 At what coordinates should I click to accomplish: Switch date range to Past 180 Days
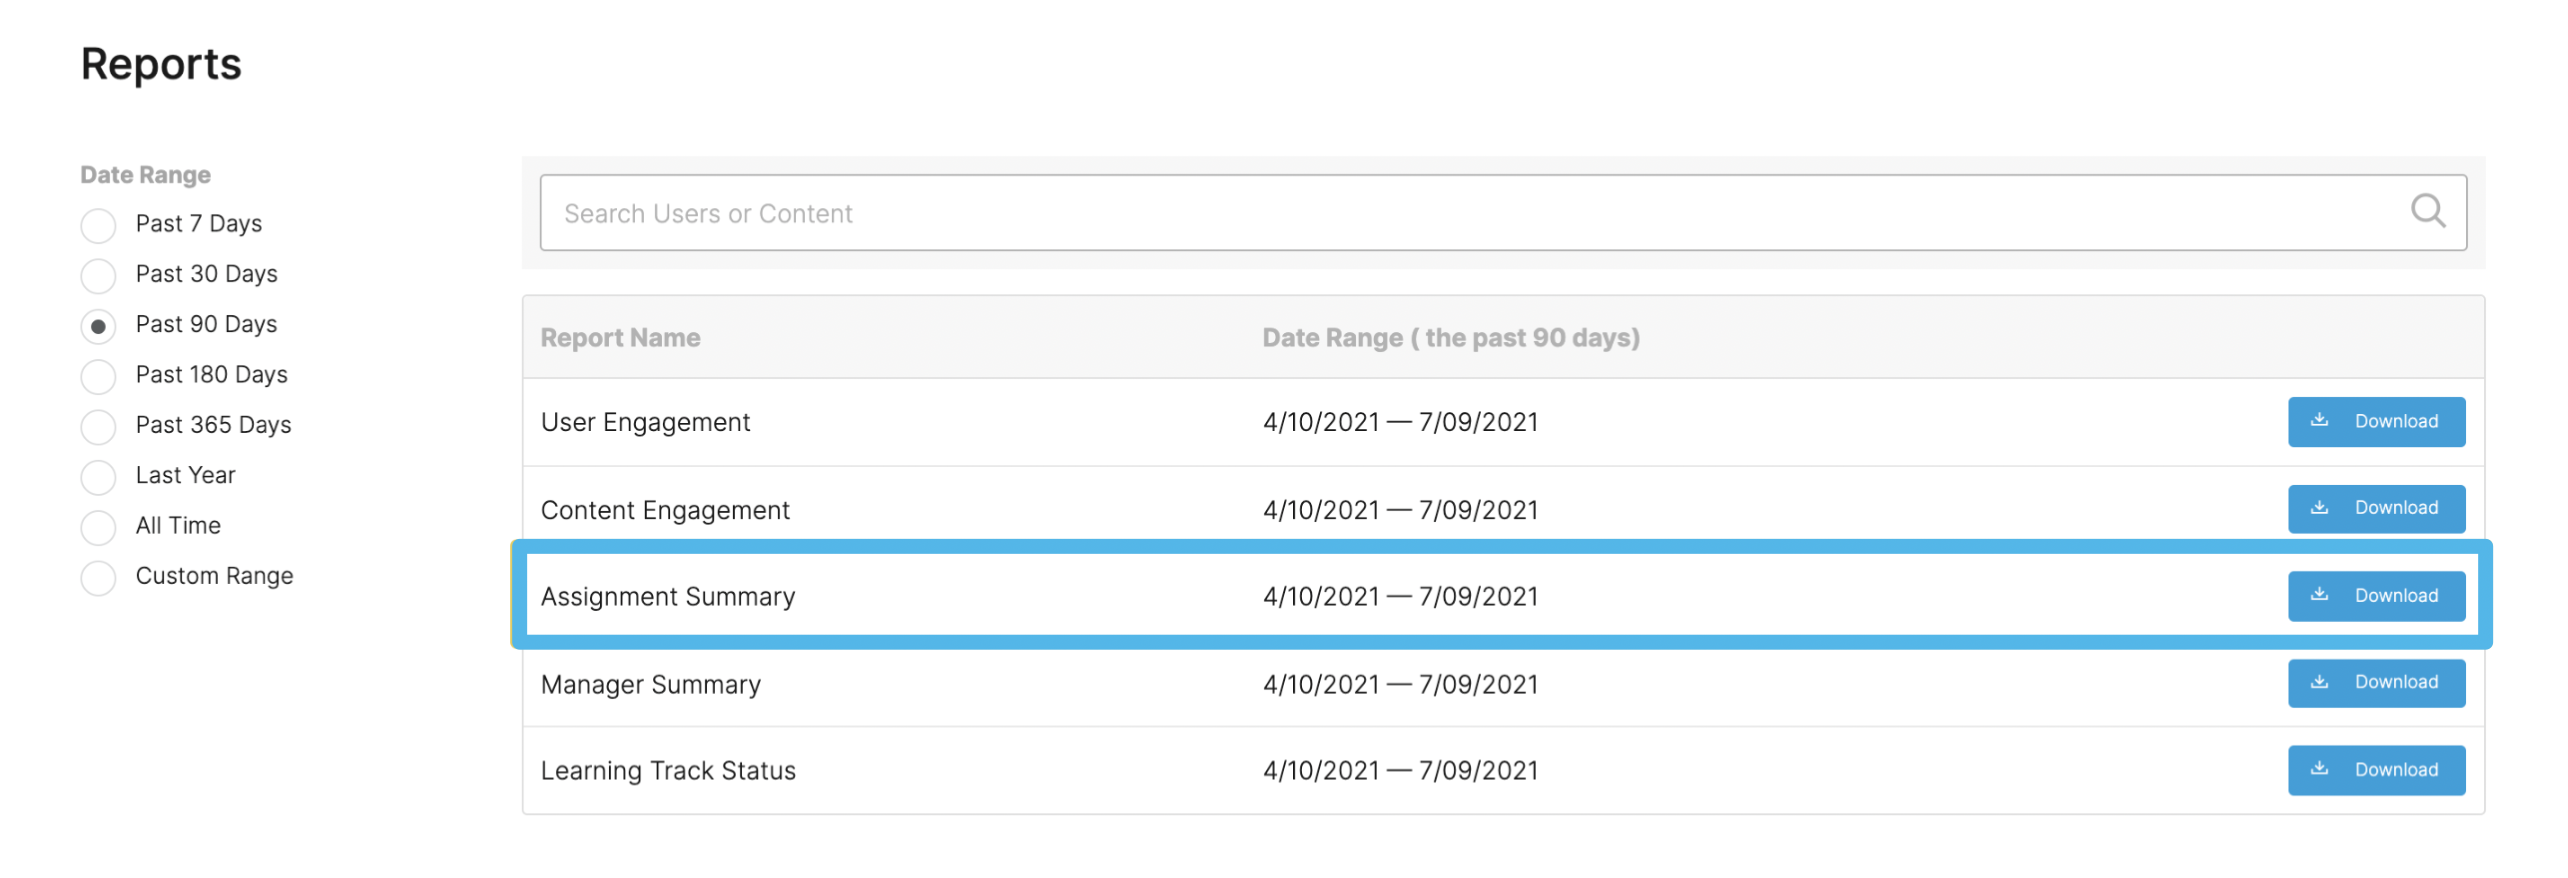click(x=98, y=376)
